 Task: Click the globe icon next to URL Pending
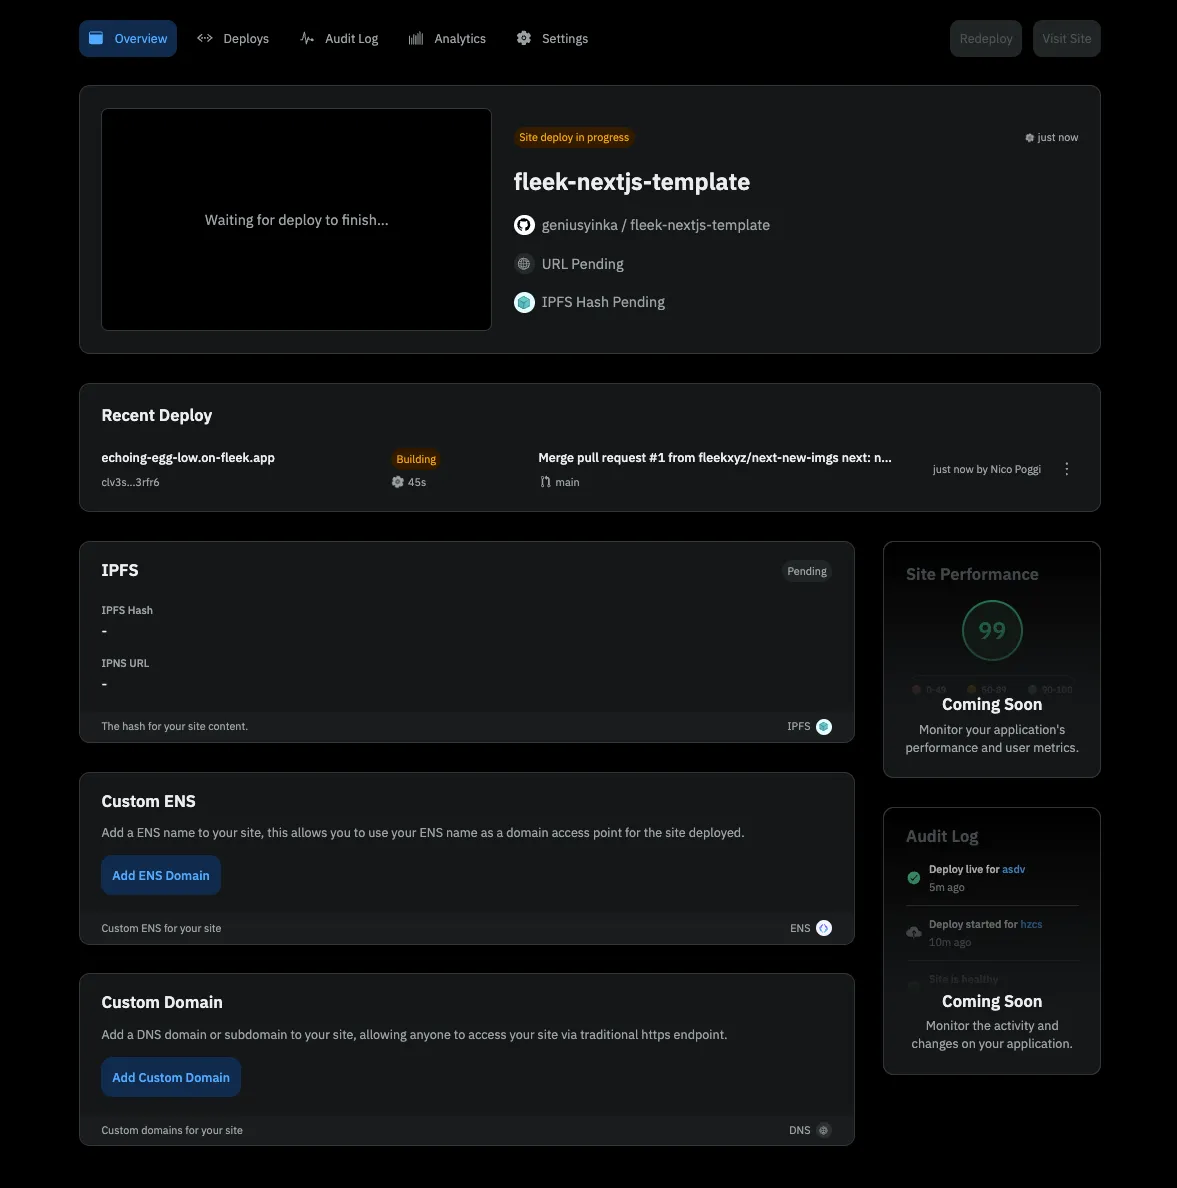pos(524,264)
